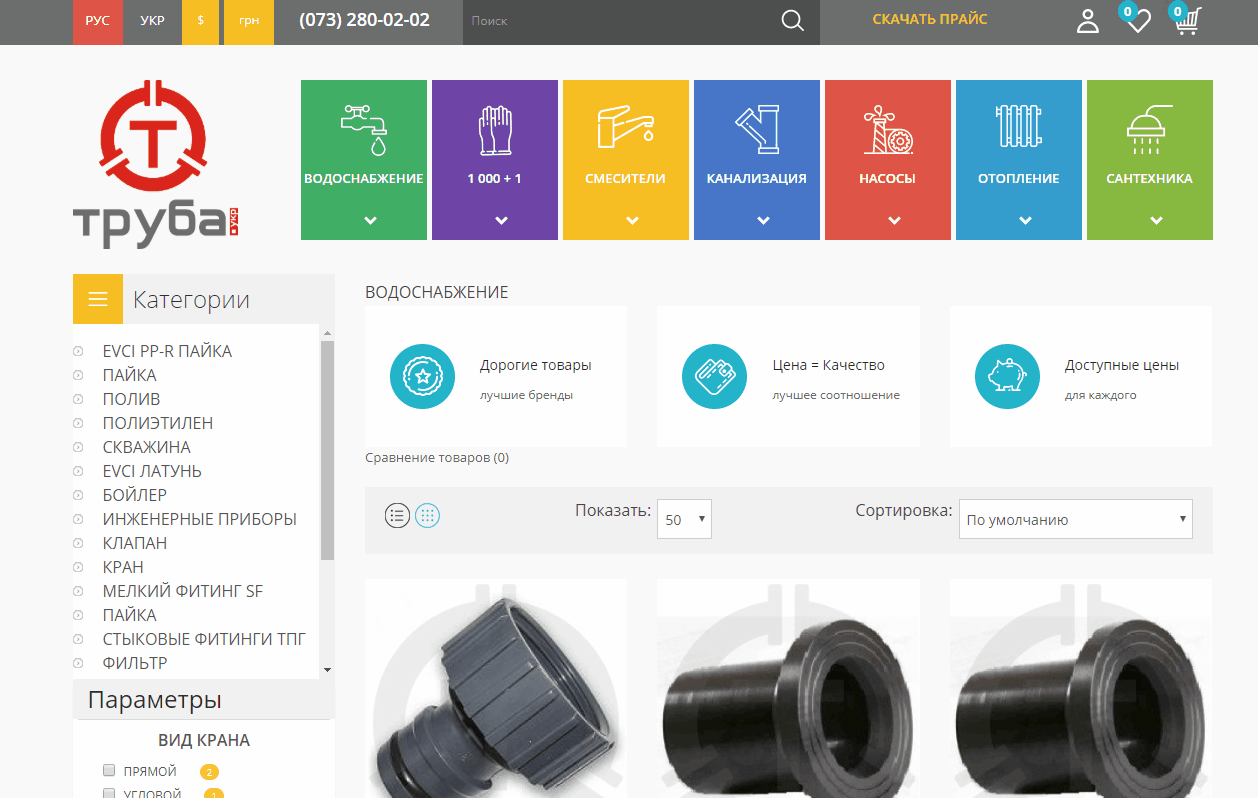The width and height of the screenshot is (1258, 798).
Task: Open the Сортировка По умолчанию dropdown
Action: tap(1075, 519)
